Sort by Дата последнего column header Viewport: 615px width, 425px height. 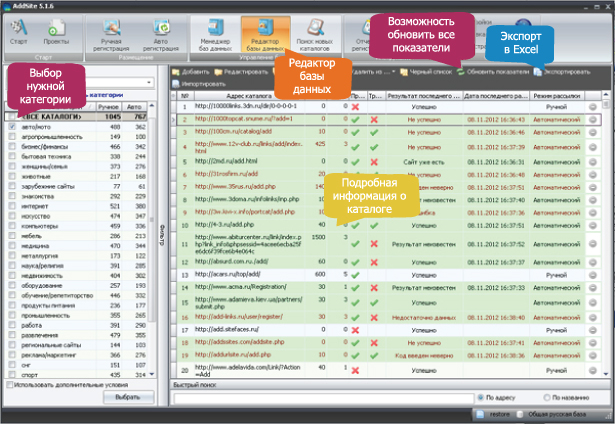[496, 96]
